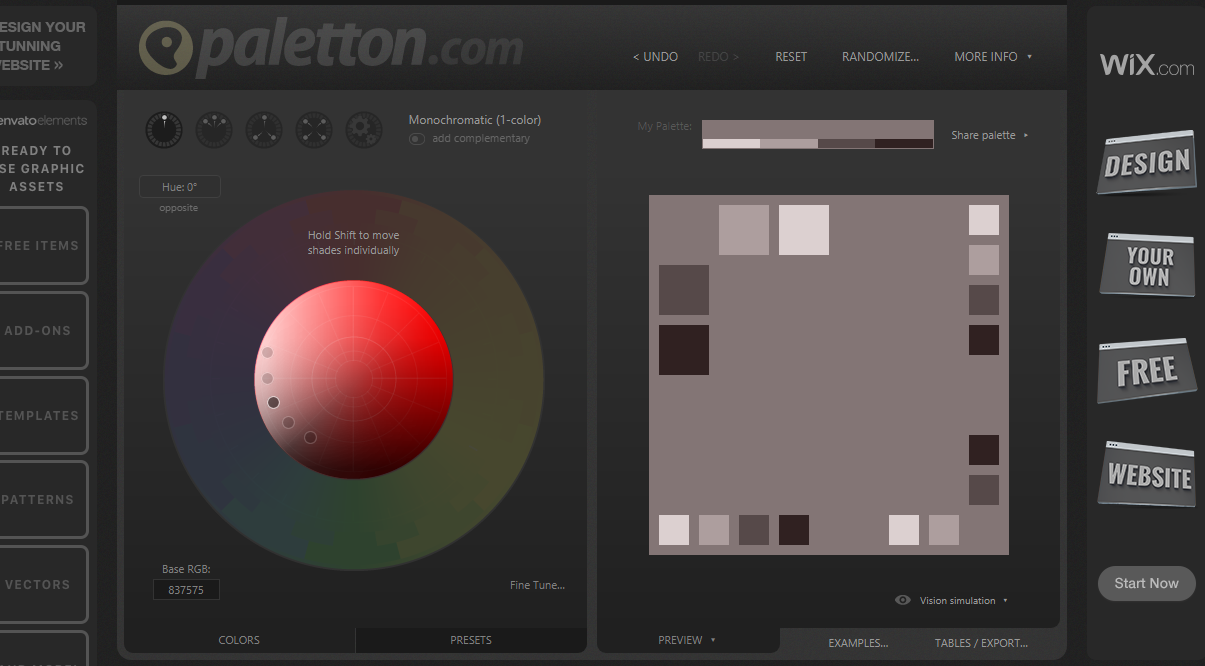Viewport: 1205px width, 666px height.
Task: Select the Triad color mode icon
Action: (x=264, y=130)
